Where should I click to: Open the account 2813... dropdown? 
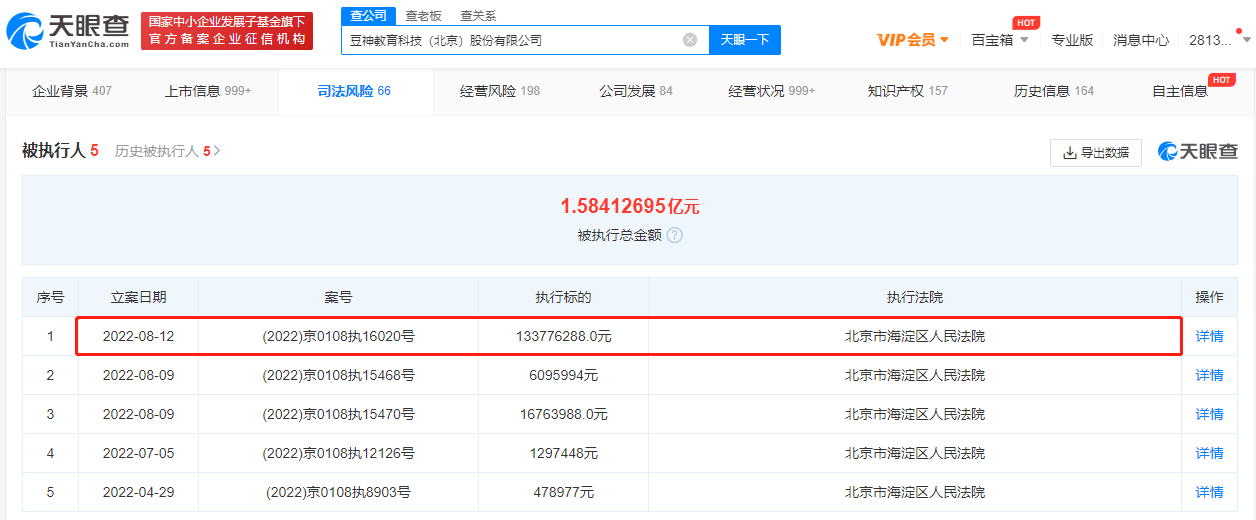click(1219, 40)
